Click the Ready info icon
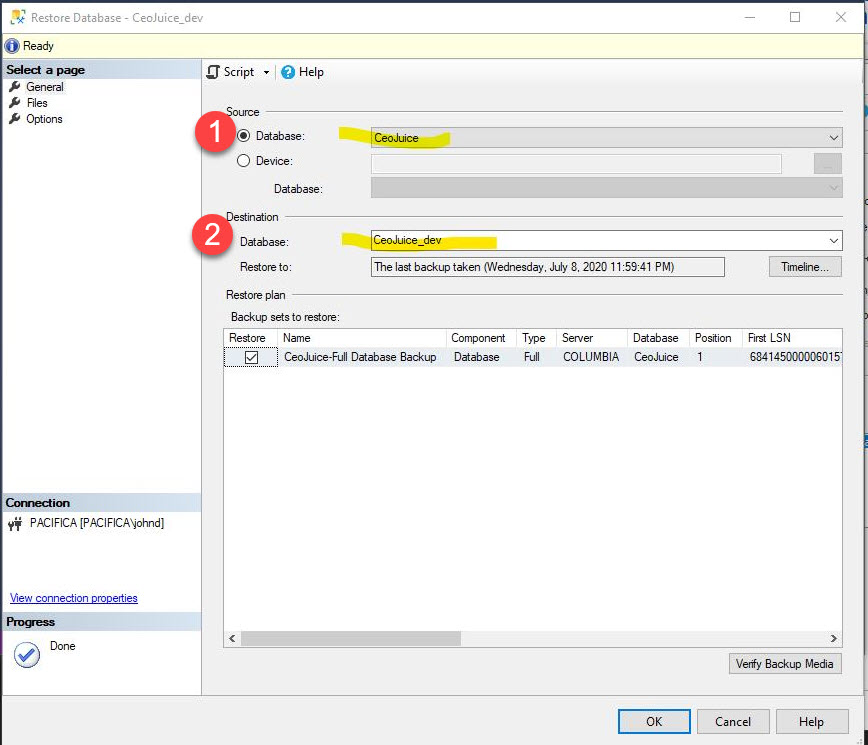Image resolution: width=868 pixels, height=745 pixels. point(12,46)
